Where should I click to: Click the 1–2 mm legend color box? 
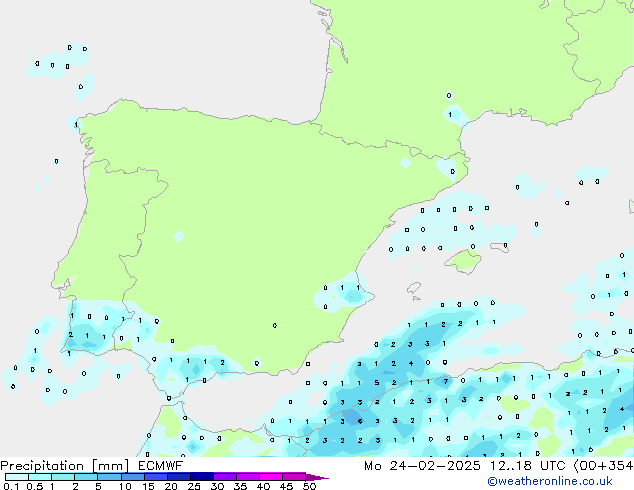click(x=63, y=477)
